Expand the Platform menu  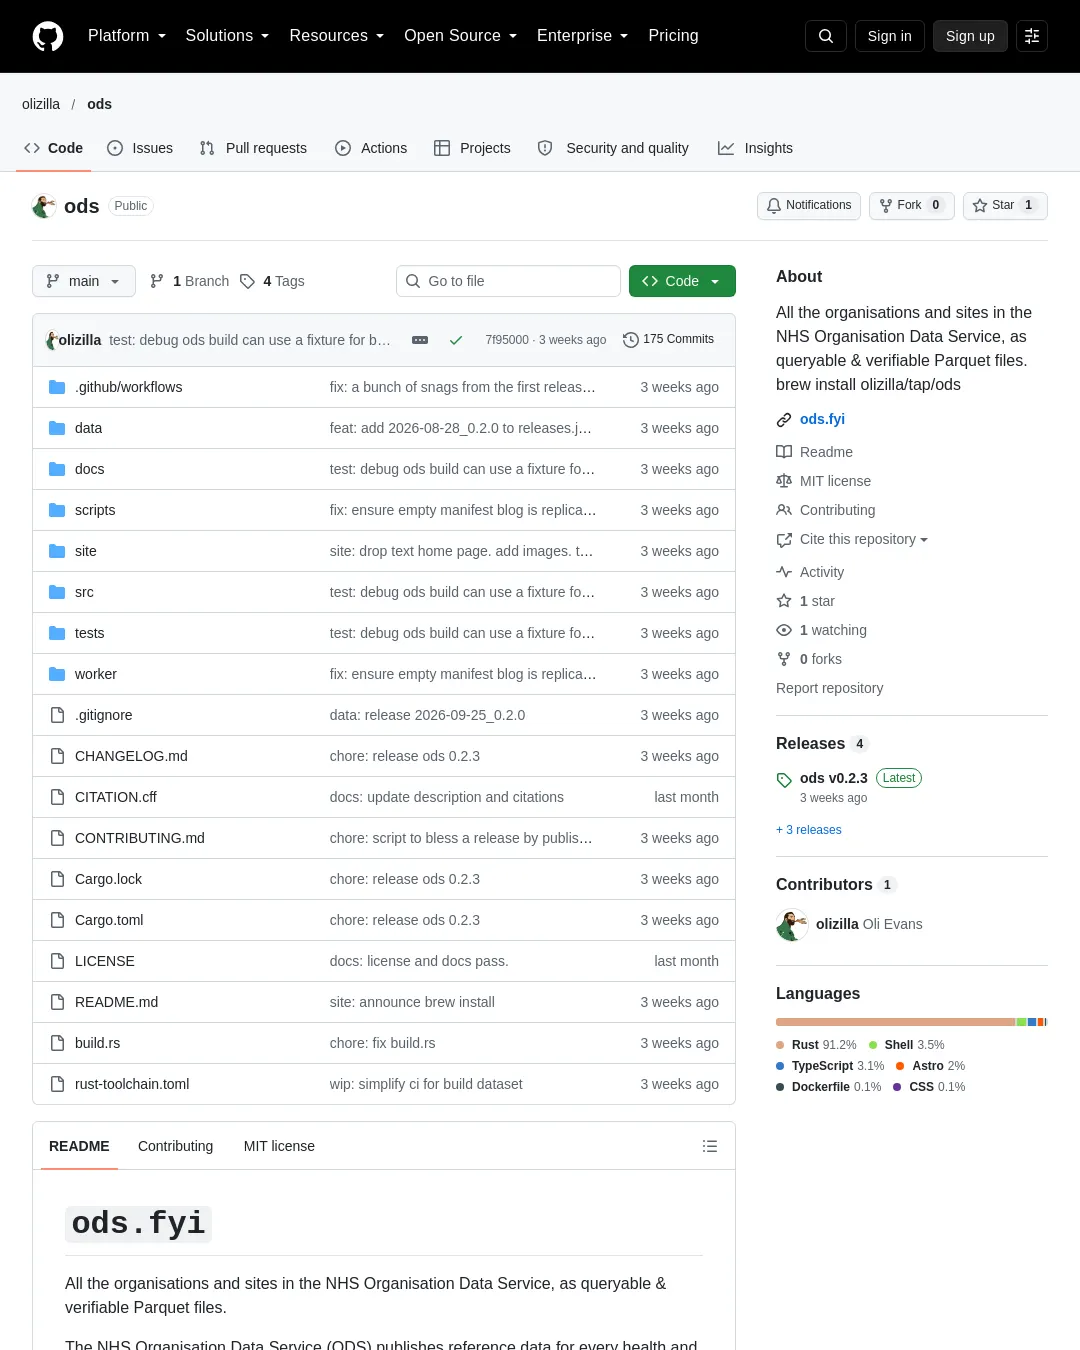pyautogui.click(x=127, y=36)
